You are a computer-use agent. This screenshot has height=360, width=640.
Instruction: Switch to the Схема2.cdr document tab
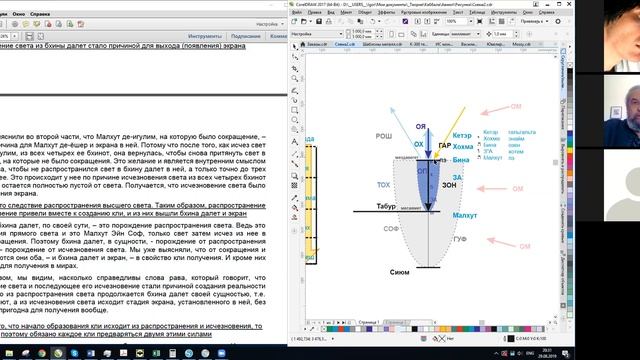pos(344,44)
